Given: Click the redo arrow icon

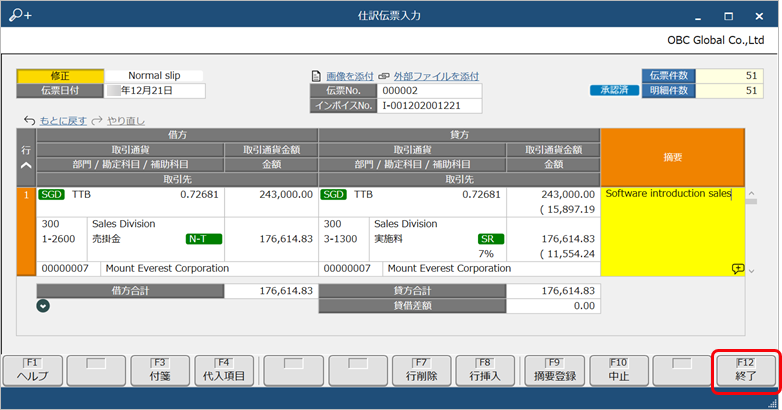Looking at the screenshot, I should click(97, 121).
